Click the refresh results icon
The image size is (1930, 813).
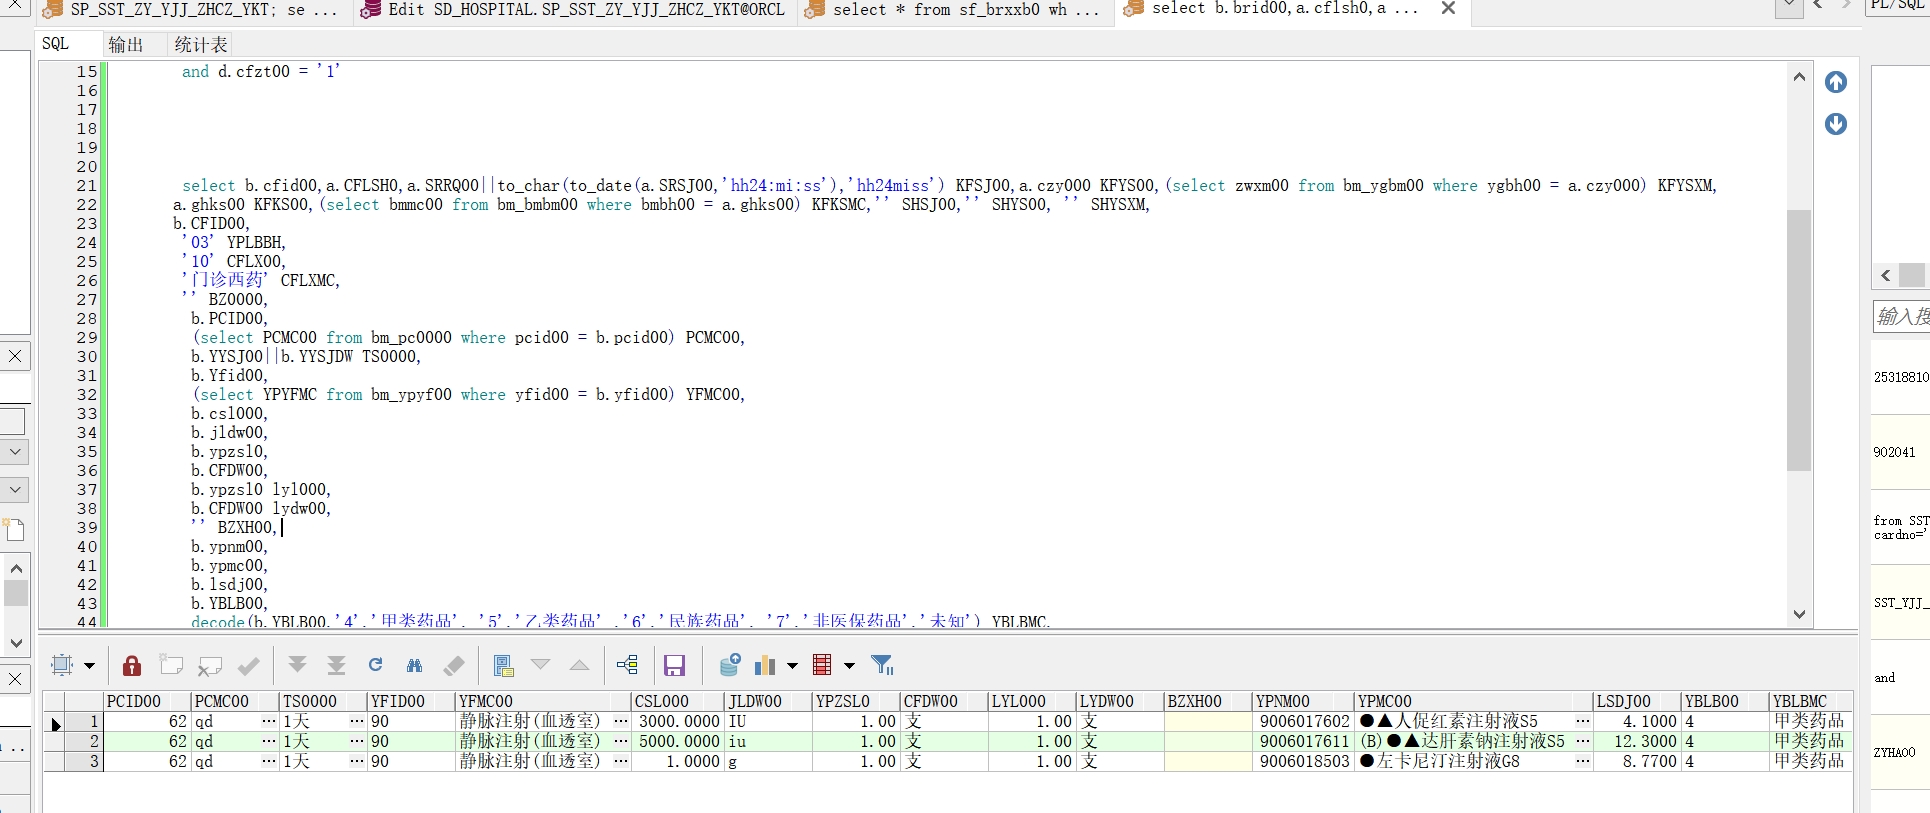(x=376, y=666)
